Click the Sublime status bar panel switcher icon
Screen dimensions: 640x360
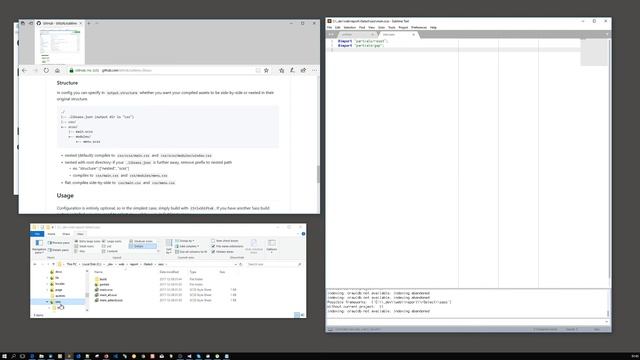coord(330,329)
